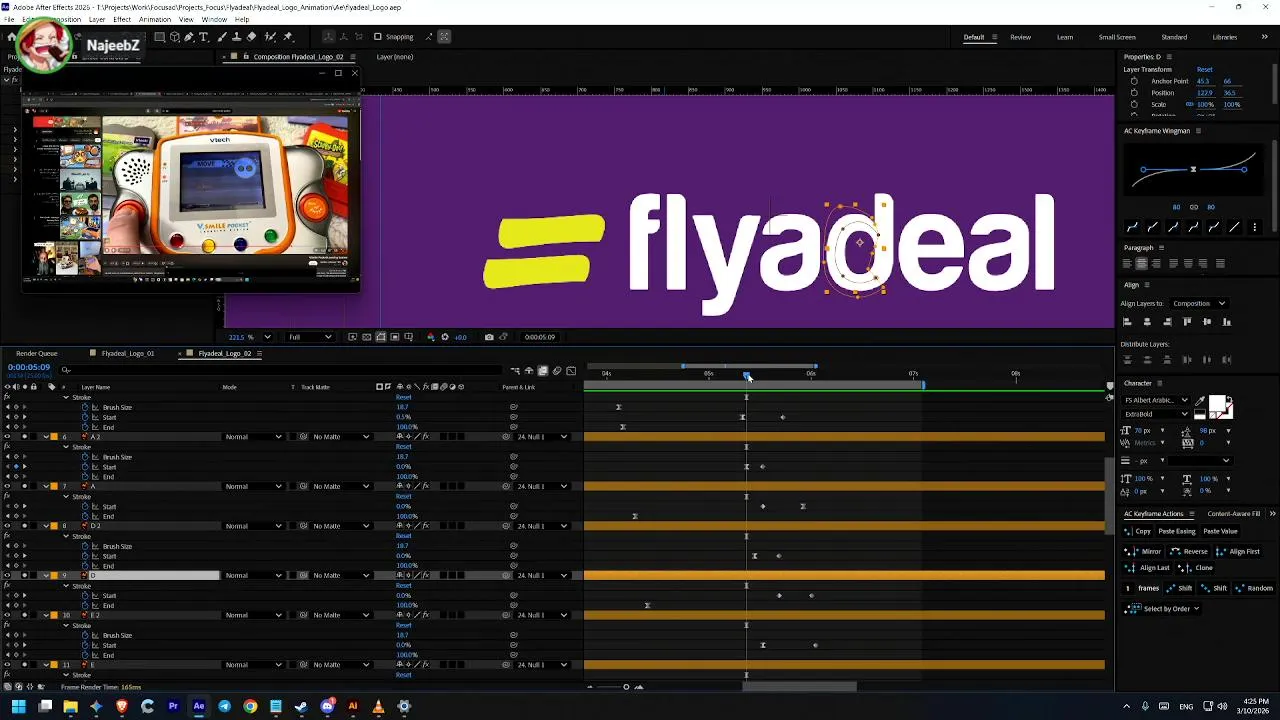
Task: Click the character fill color swatch
Action: [1217, 403]
